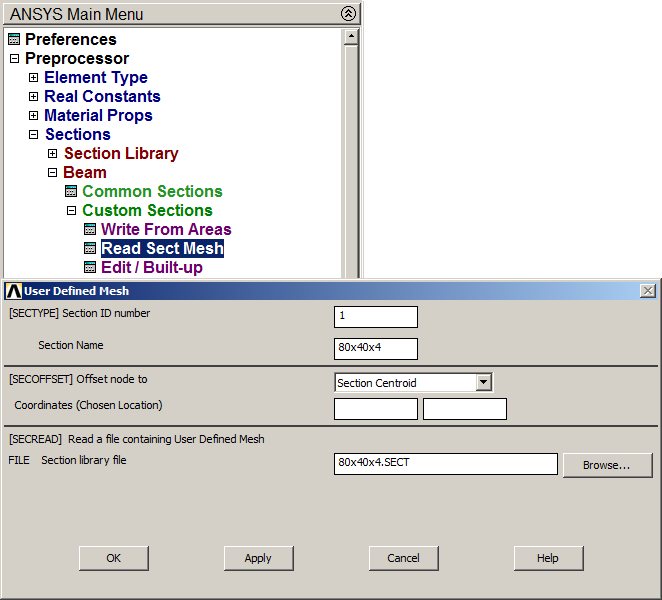Viewport: 662px width, 600px height.
Task: Select Write From Areas menu item
Action: tap(166, 230)
